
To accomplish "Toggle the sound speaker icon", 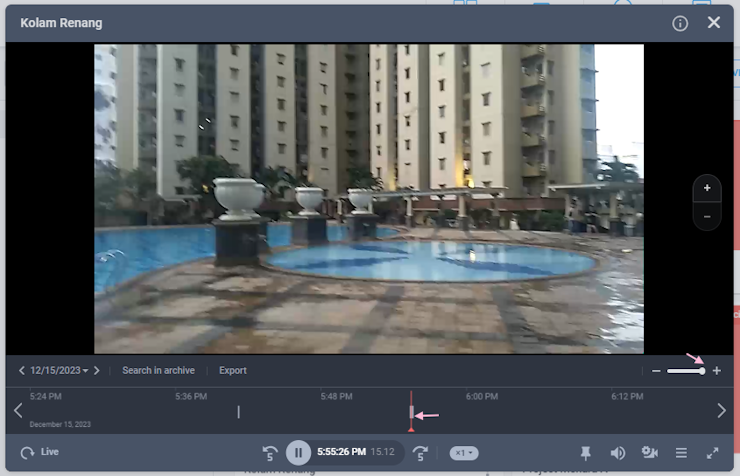I will pos(617,453).
